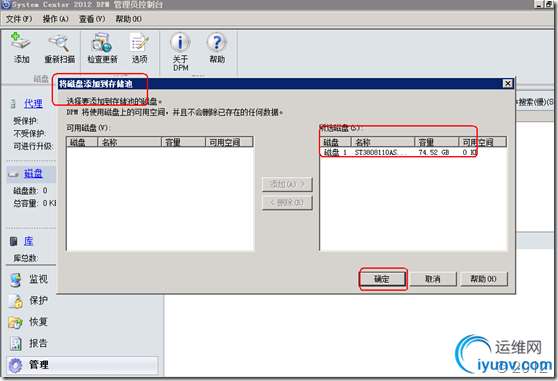Open the 代理 link in sidebar
Viewport: 558px width, 381px height.
click(33, 104)
